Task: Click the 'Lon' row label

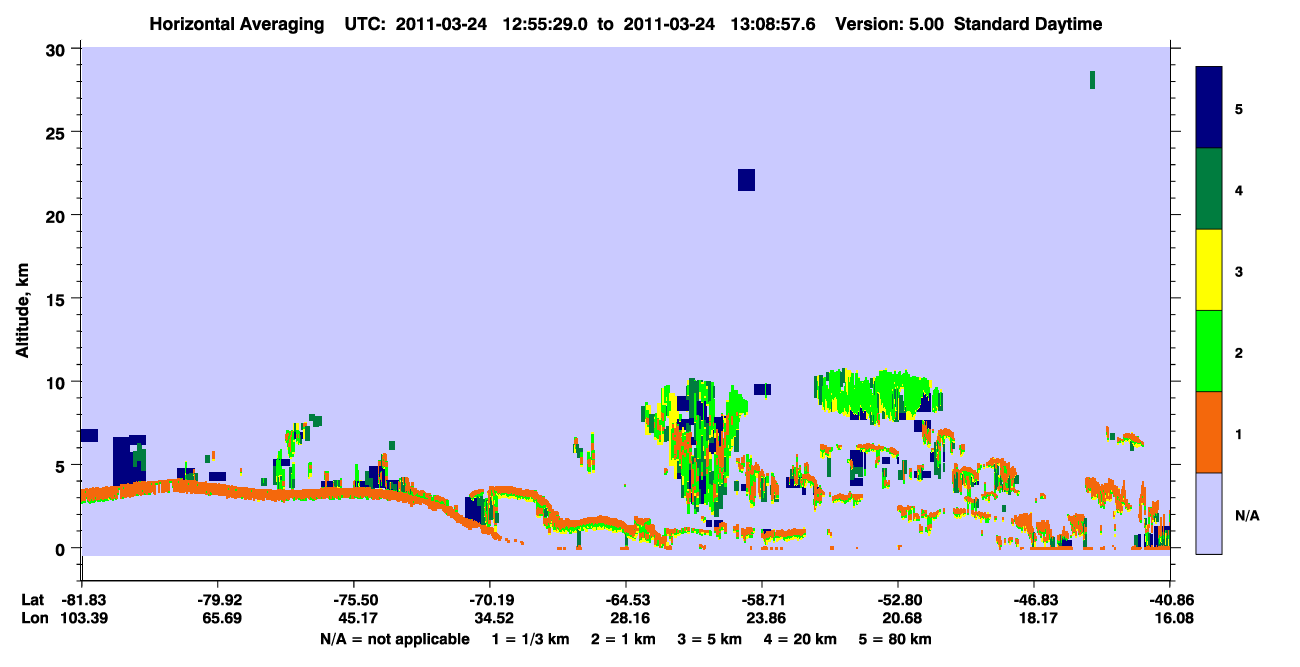Action: pos(33,619)
